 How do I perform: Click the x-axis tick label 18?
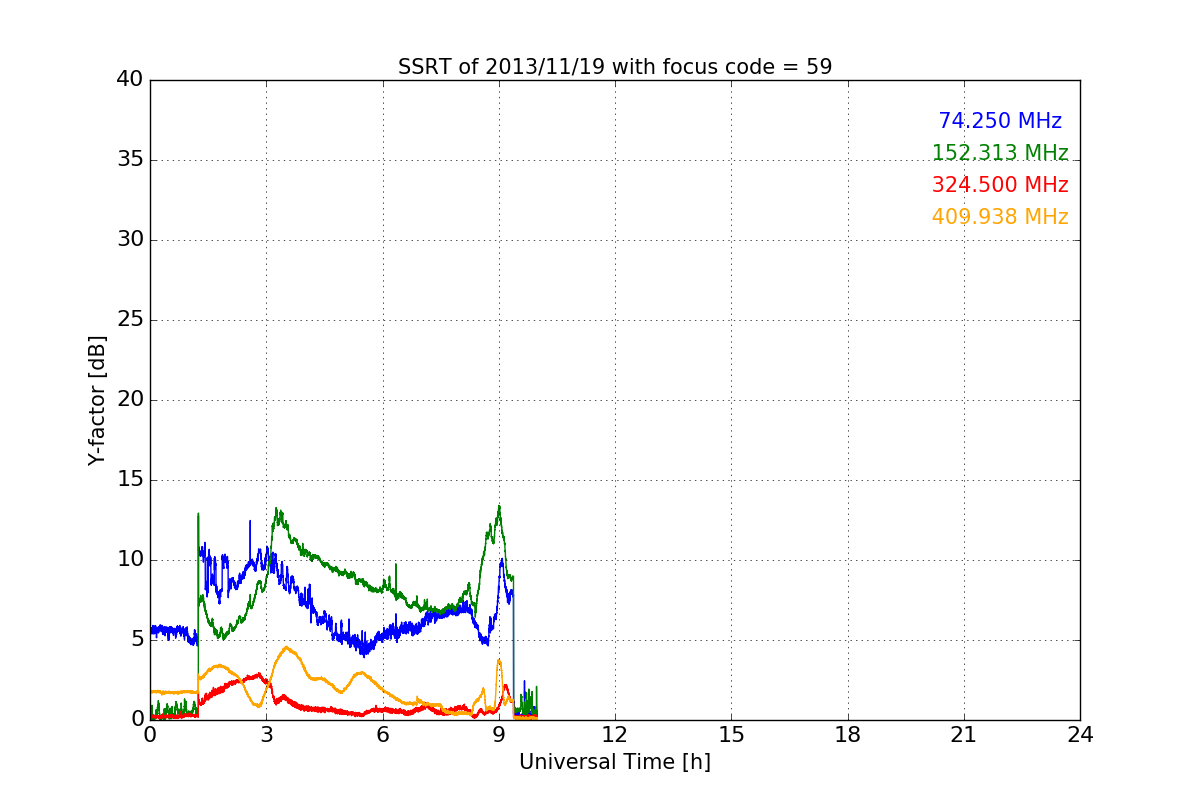pos(848,735)
